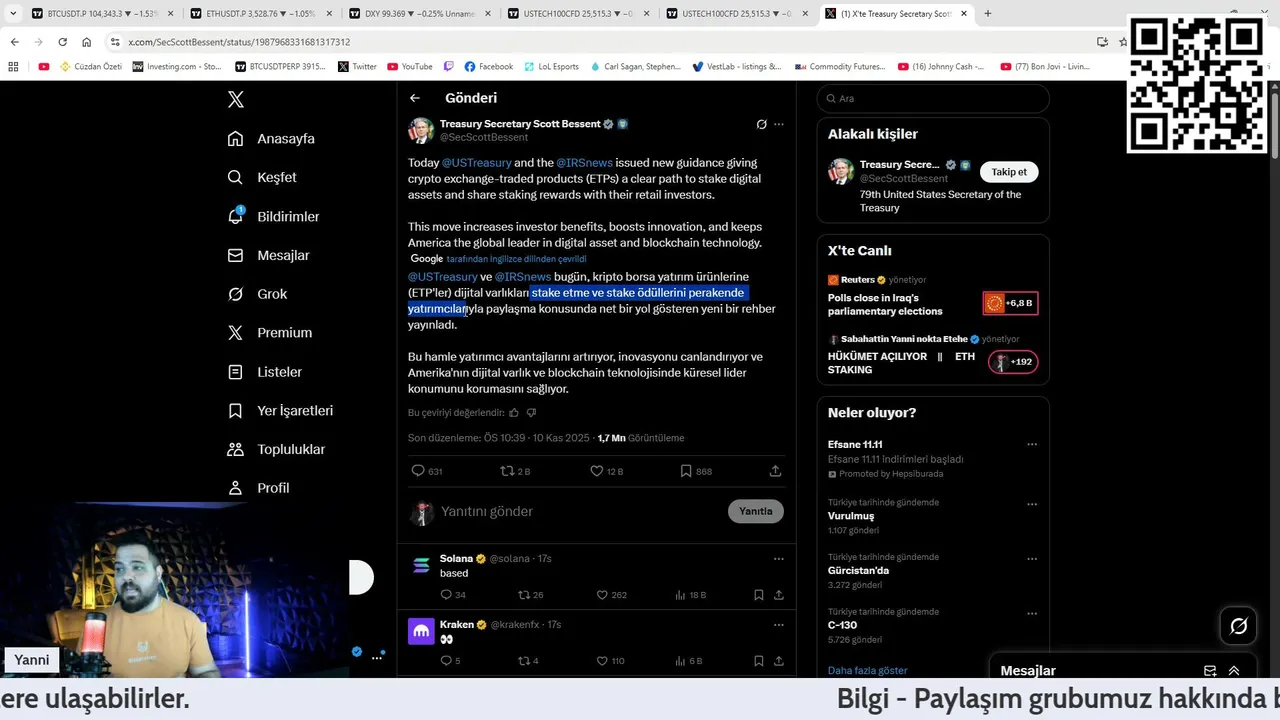Open a new browser tab
The height and width of the screenshot is (720, 1280).
(x=988, y=14)
